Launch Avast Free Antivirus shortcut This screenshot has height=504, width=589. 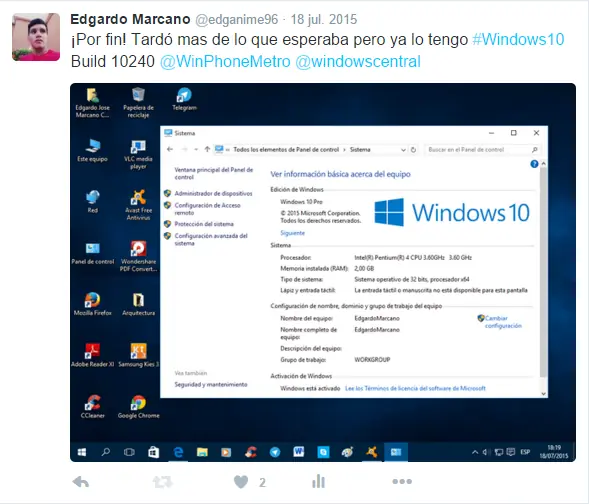click(138, 205)
